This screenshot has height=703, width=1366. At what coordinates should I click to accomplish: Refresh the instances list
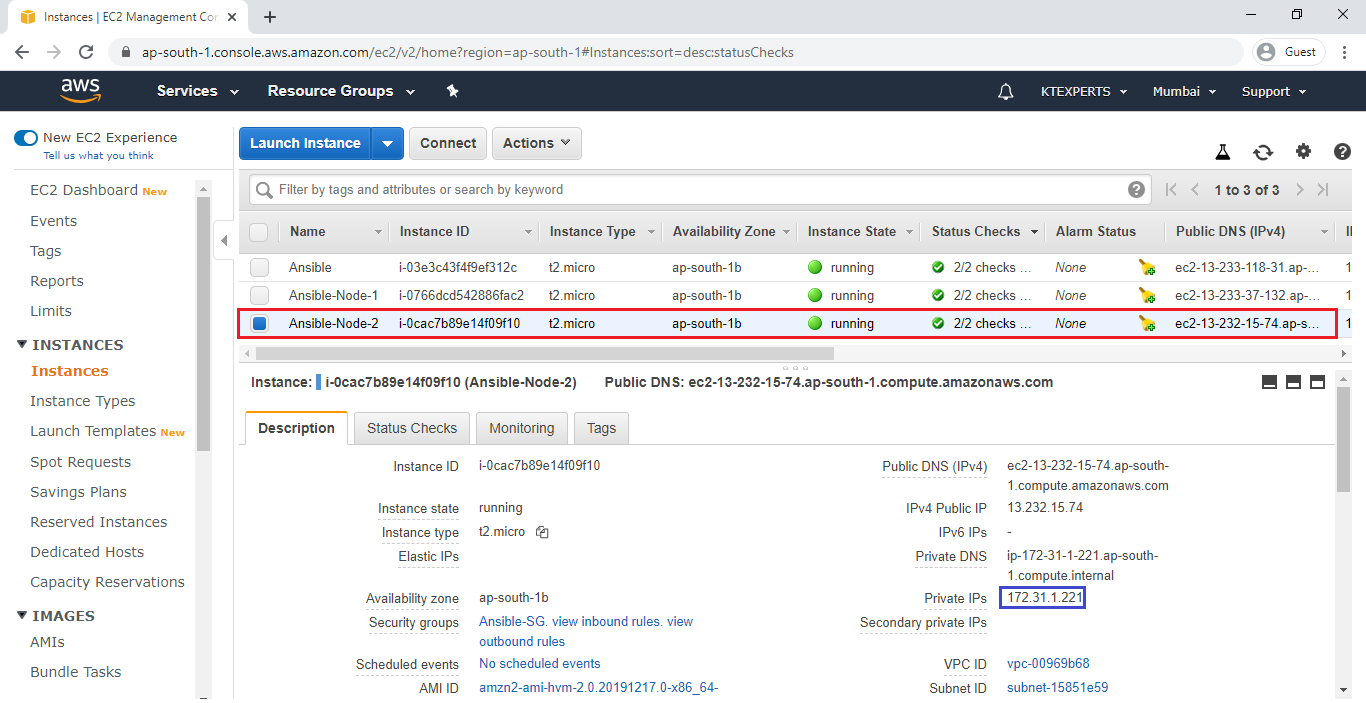(1263, 152)
